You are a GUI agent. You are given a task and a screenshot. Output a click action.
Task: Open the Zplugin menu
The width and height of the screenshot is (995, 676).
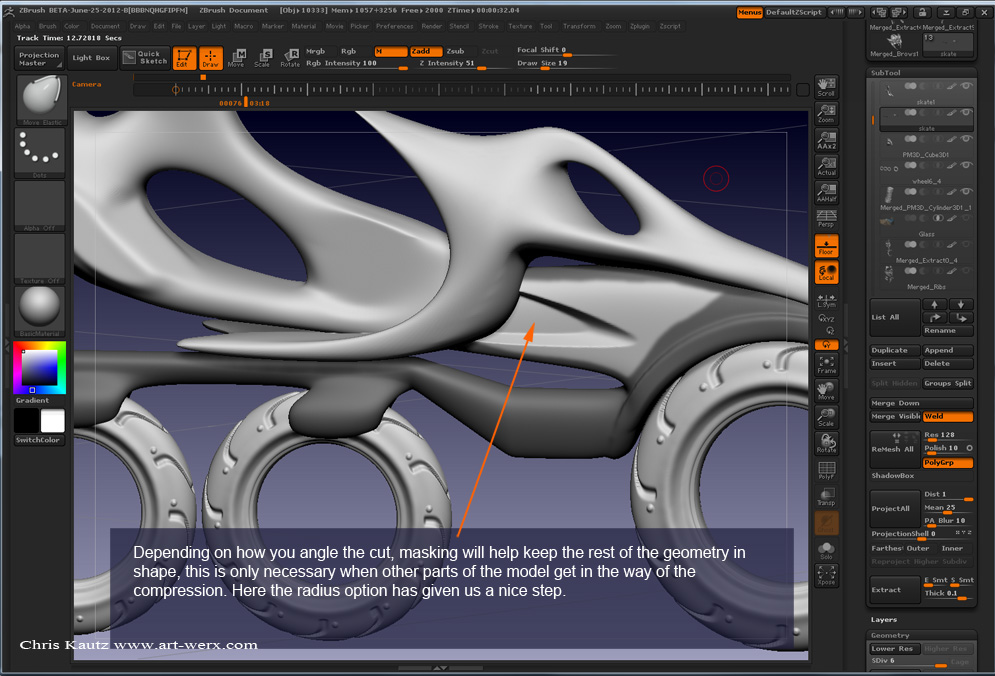640,27
